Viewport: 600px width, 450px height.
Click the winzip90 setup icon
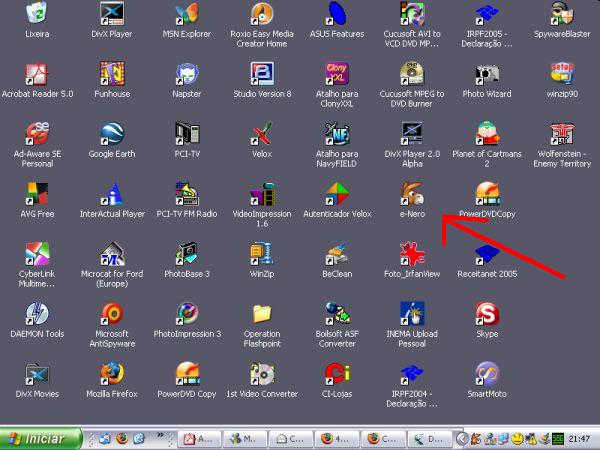coord(562,73)
